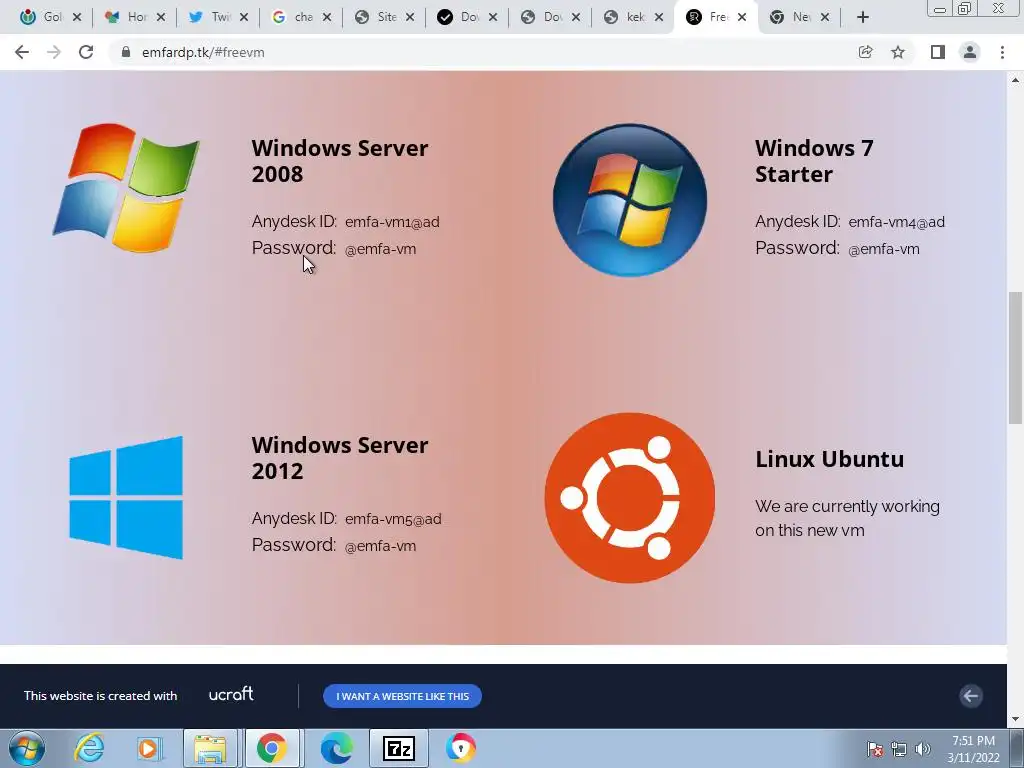This screenshot has height=768, width=1024.
Task: Click 'I WANT A WEBSITE LIKE THIS' button
Action: (402, 696)
